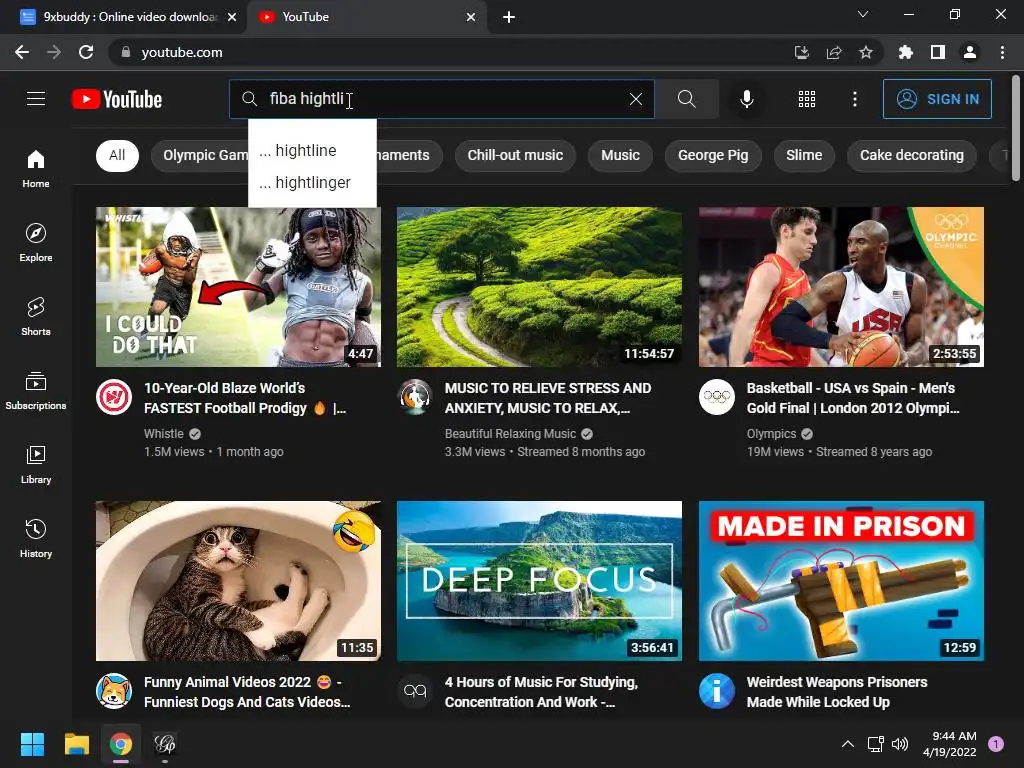This screenshot has width=1024, height=768.
Task: Open Subscriptions in sidebar
Action: pyautogui.click(x=36, y=391)
